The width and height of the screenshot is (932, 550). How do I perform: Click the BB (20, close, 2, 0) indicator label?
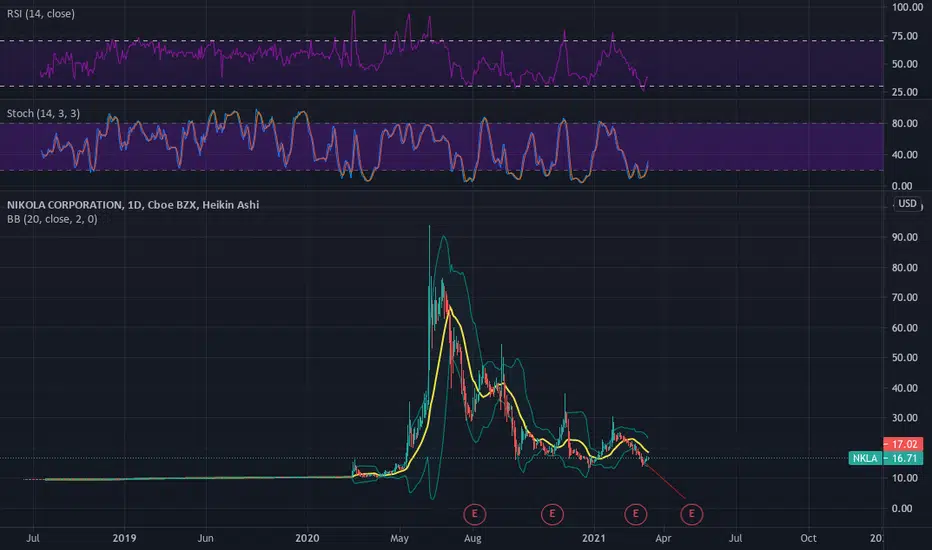tap(52, 219)
